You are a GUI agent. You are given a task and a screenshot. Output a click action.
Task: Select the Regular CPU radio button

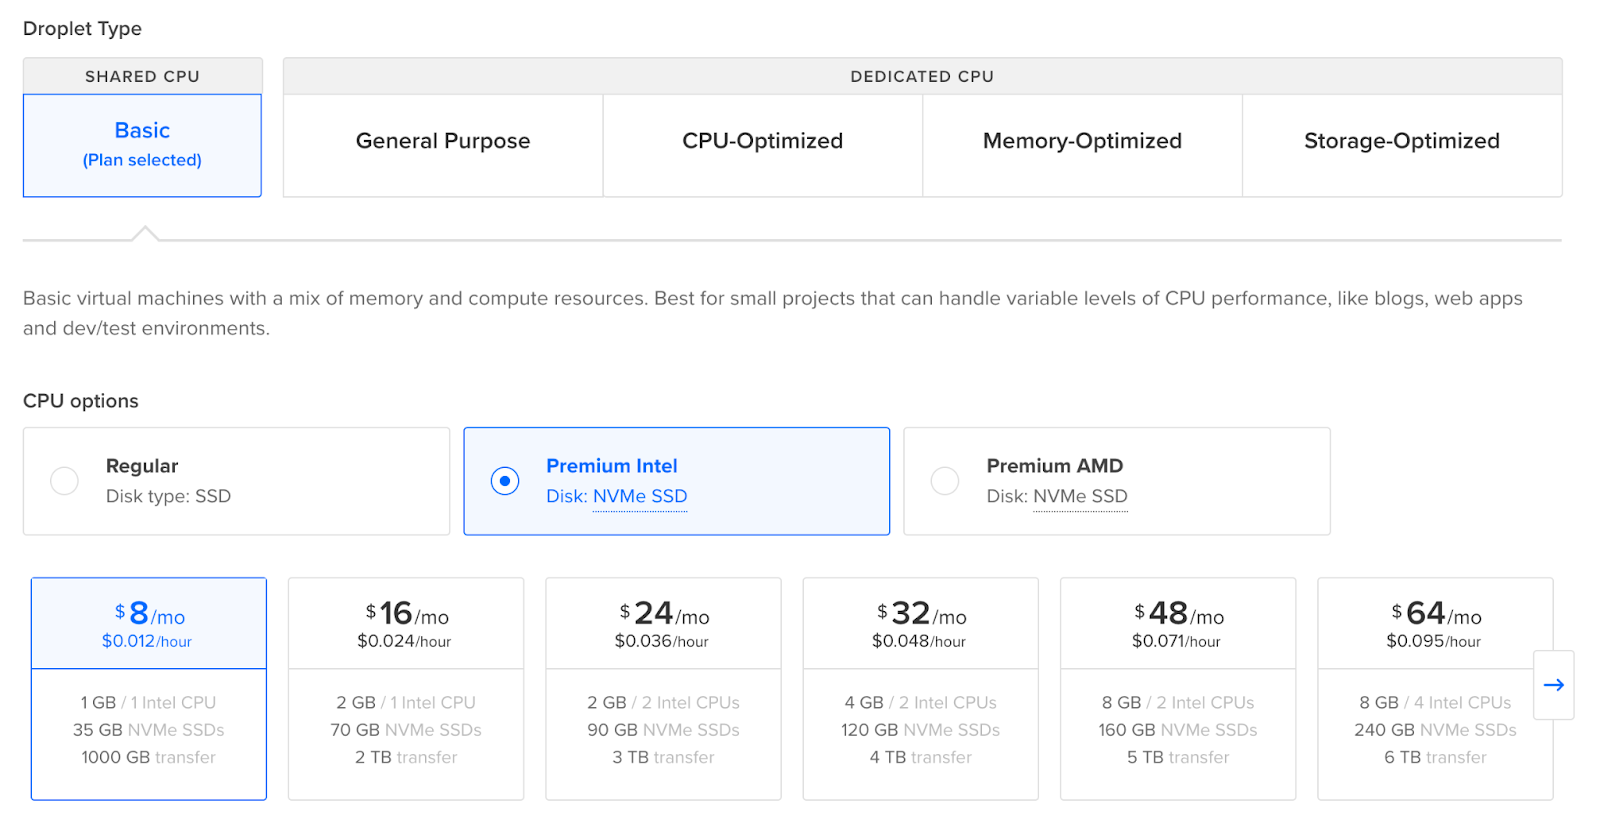pyautogui.click(x=65, y=481)
